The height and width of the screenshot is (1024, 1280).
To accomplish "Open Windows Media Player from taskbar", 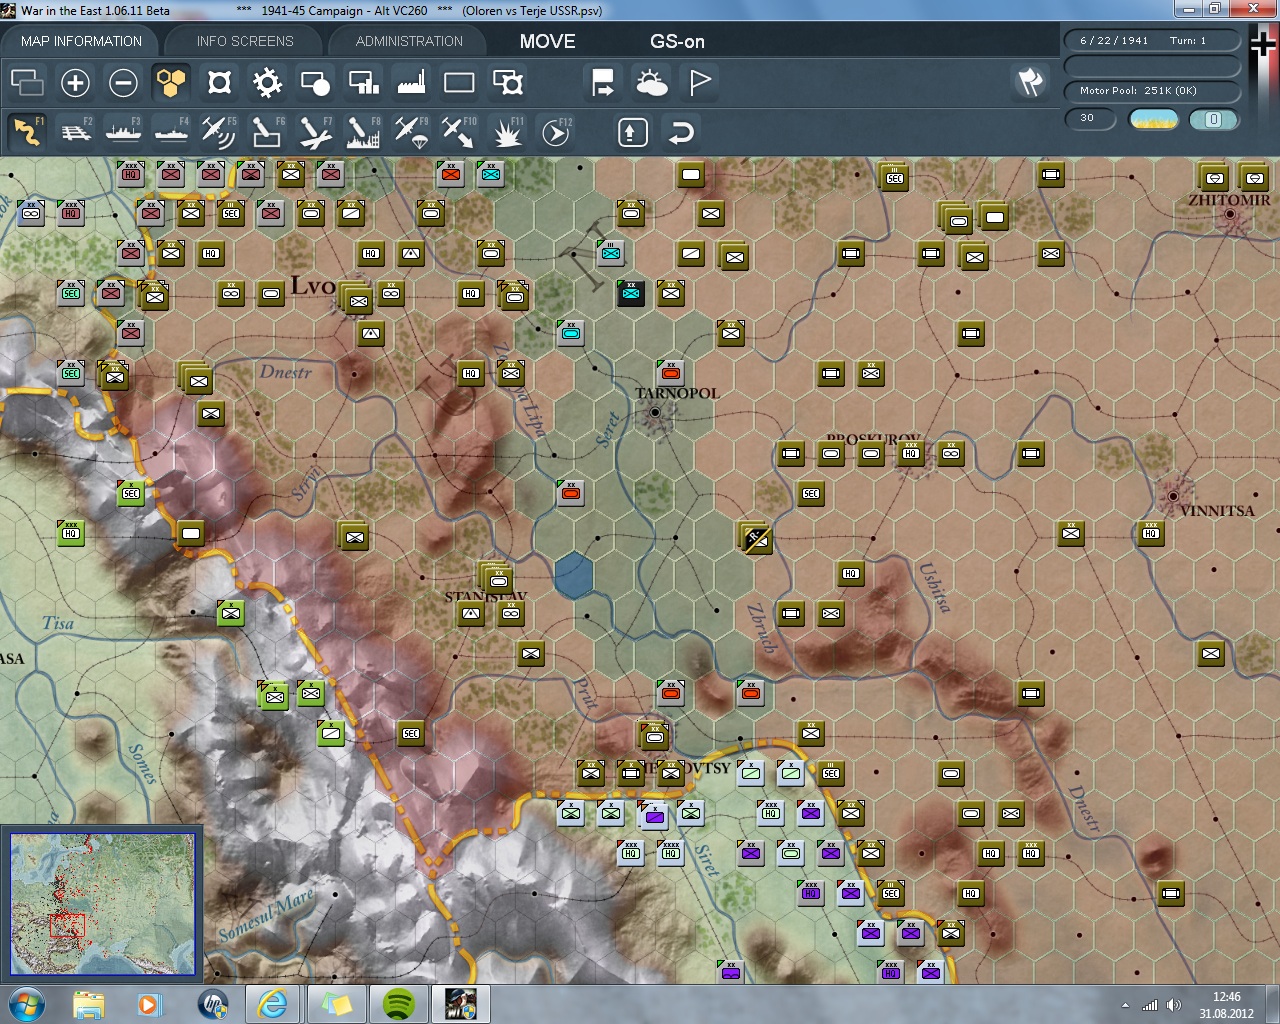I will [149, 1004].
